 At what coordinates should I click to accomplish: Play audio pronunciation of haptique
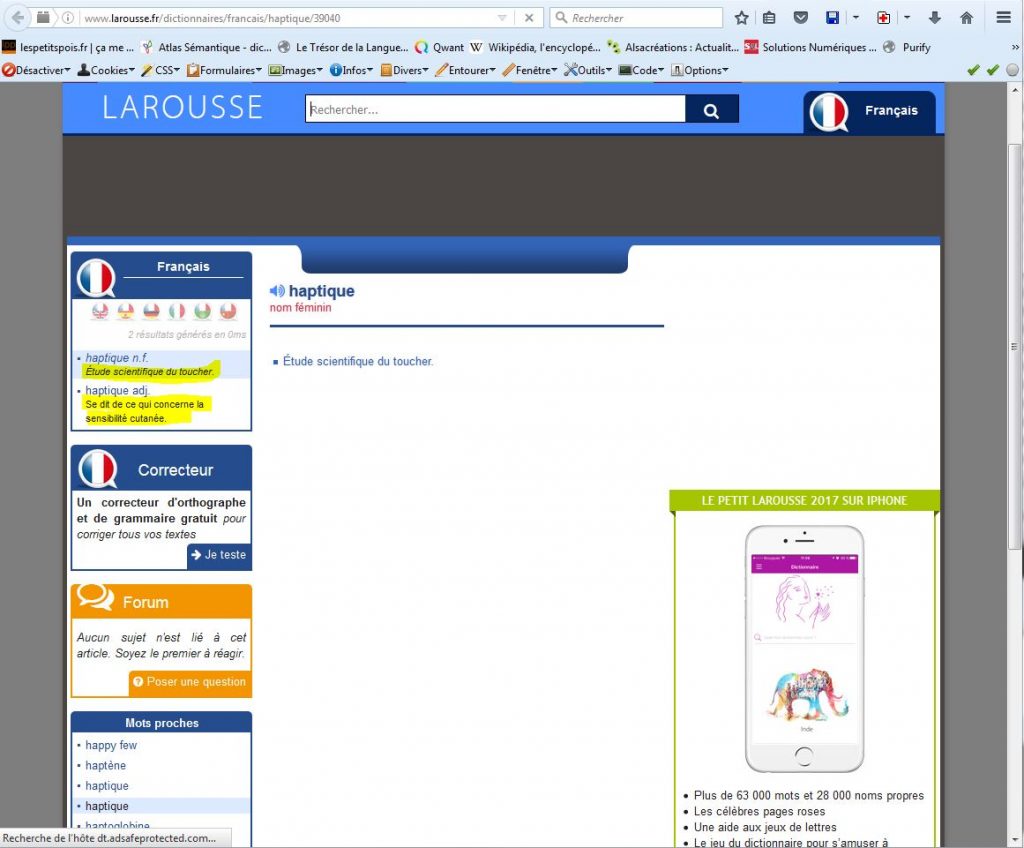(277, 291)
